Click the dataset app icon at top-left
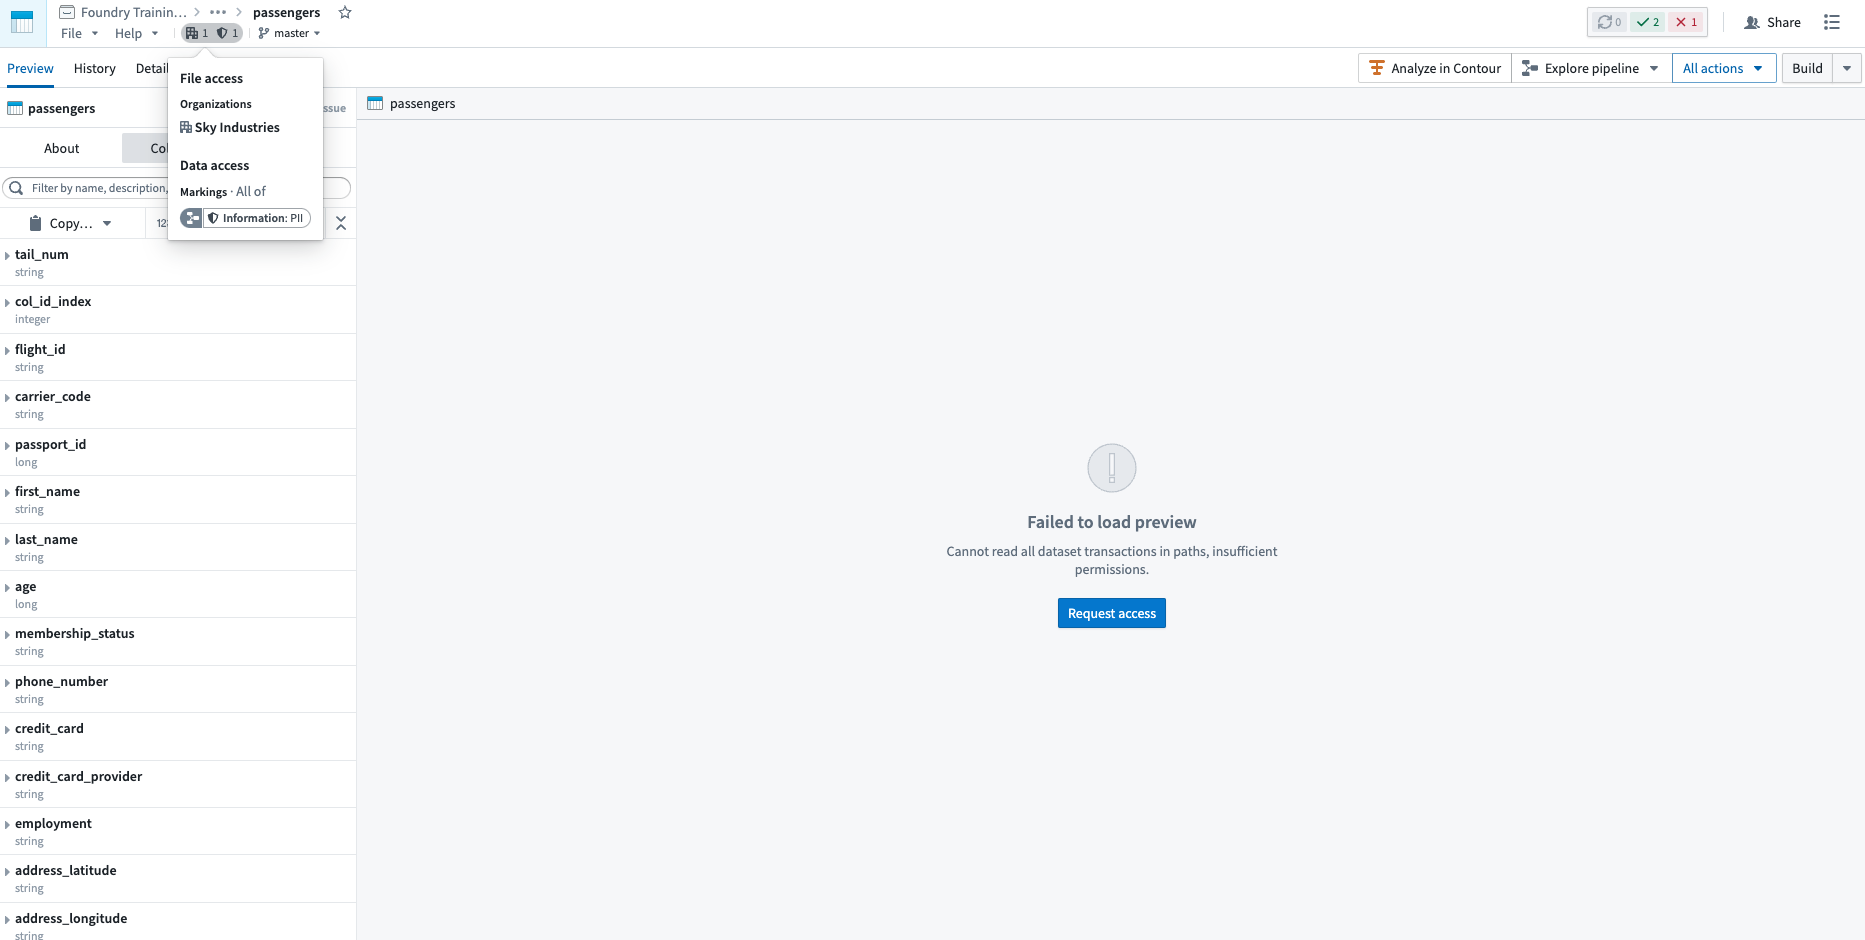This screenshot has width=1865, height=940. coord(22,23)
